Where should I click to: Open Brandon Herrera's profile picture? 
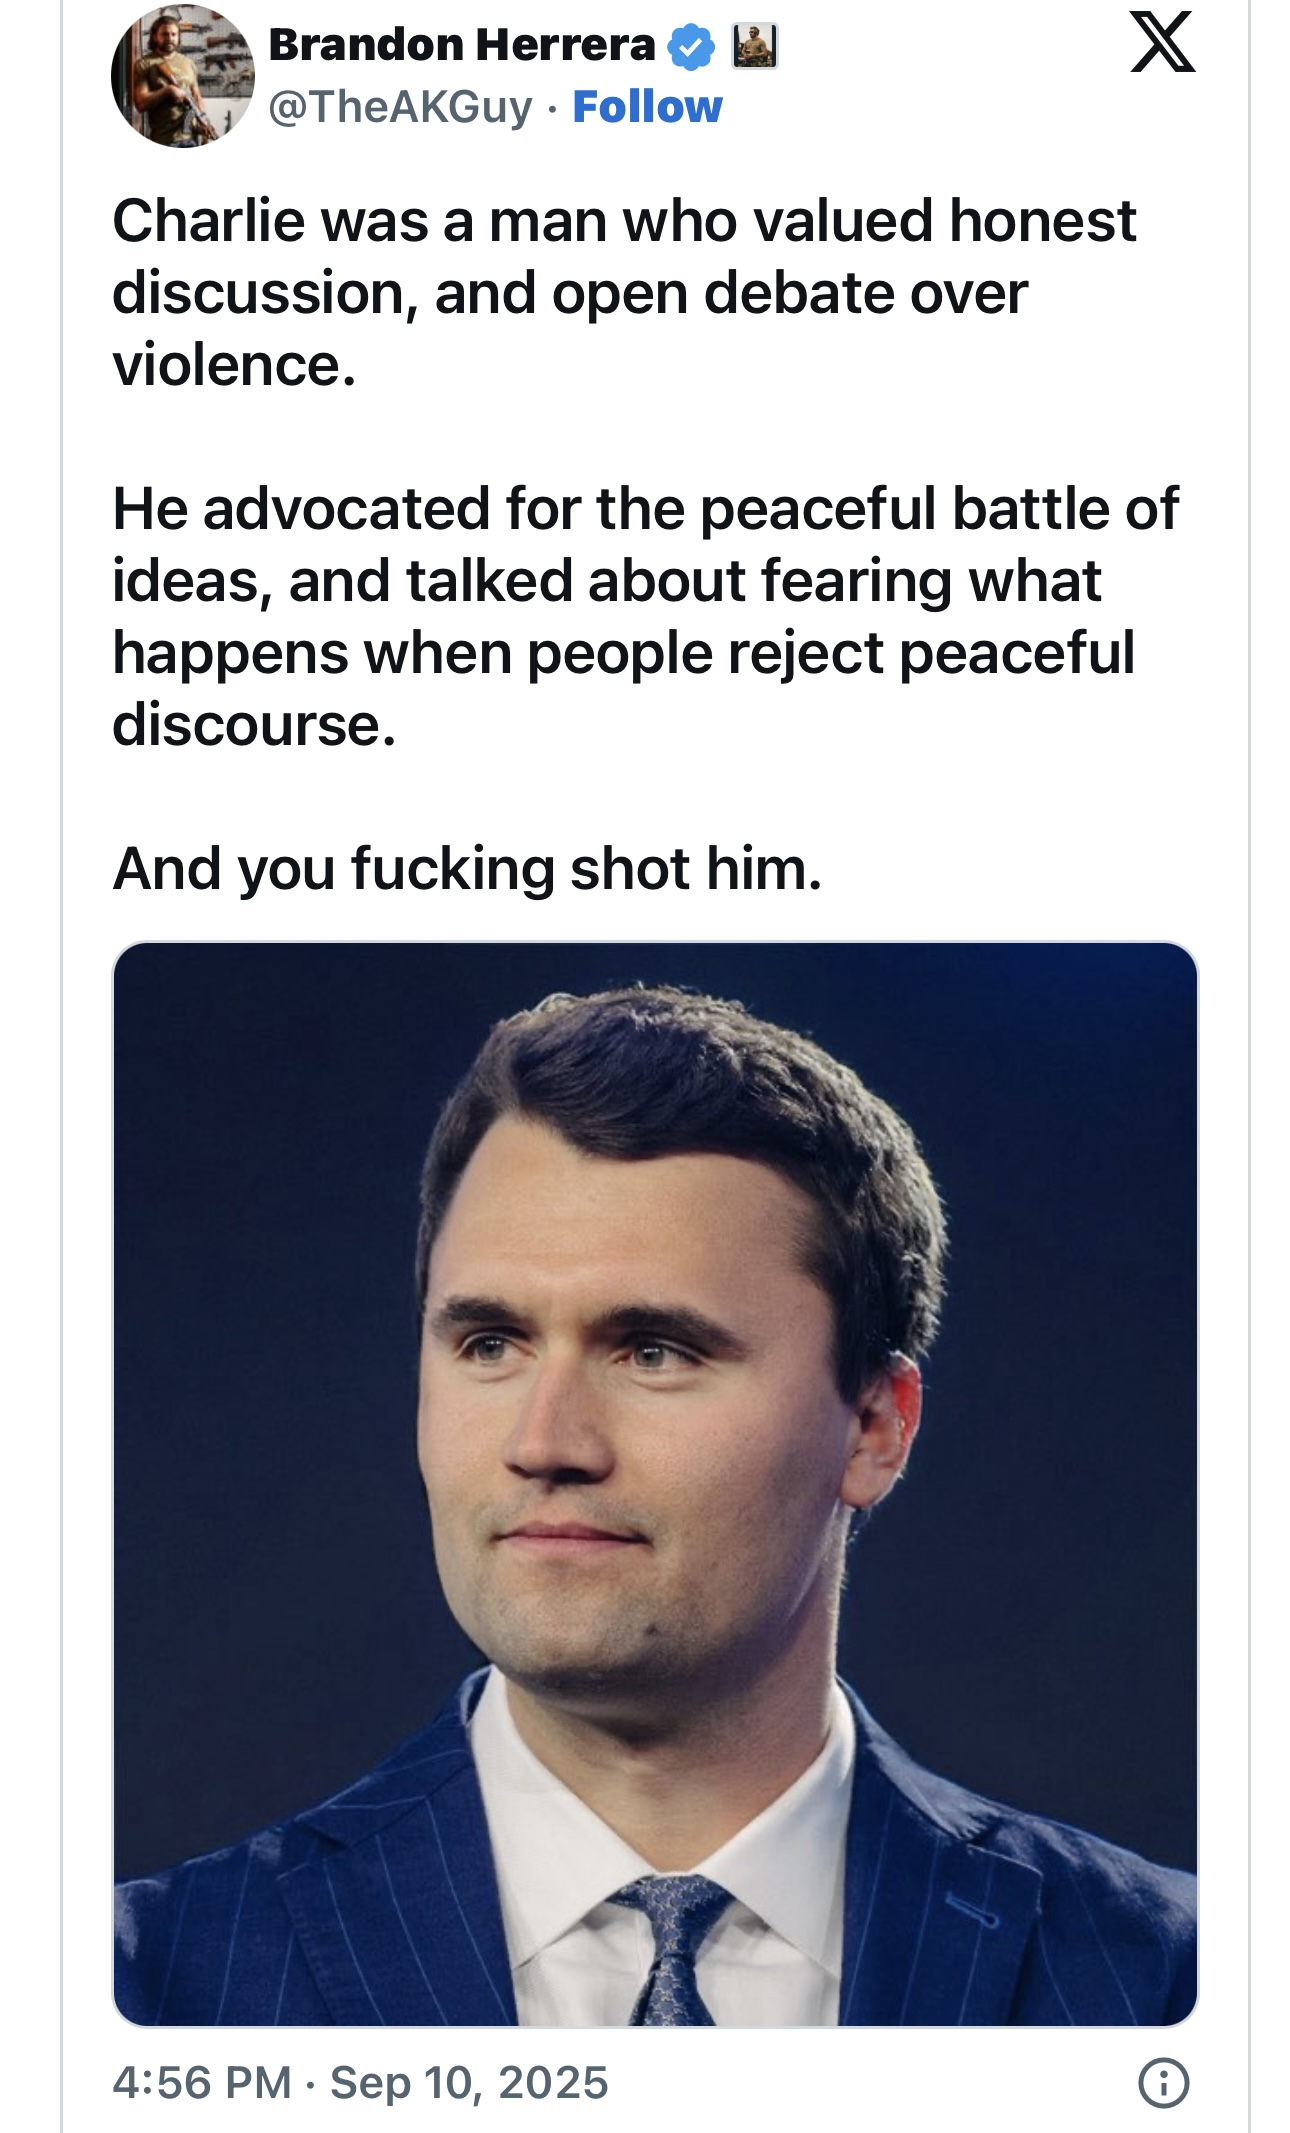click(x=183, y=76)
